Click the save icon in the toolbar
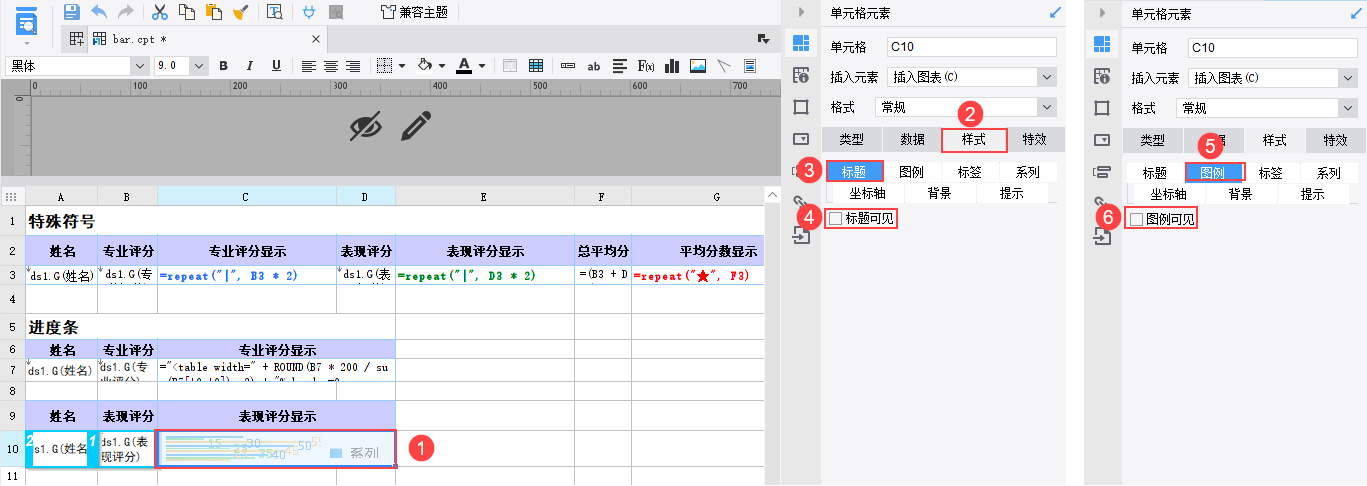Screen dimensions: 1367x486 click(72, 12)
